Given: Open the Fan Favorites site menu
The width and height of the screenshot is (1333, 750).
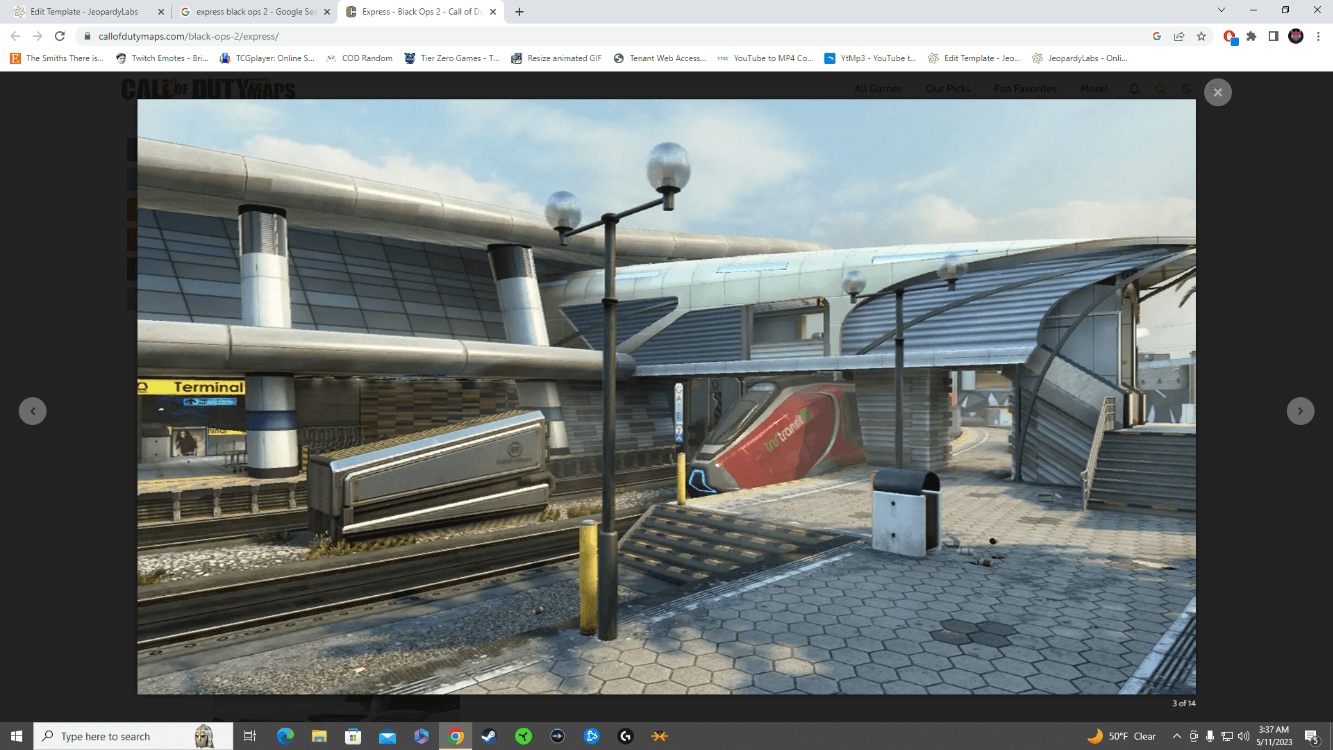Looking at the screenshot, I should coord(1025,89).
